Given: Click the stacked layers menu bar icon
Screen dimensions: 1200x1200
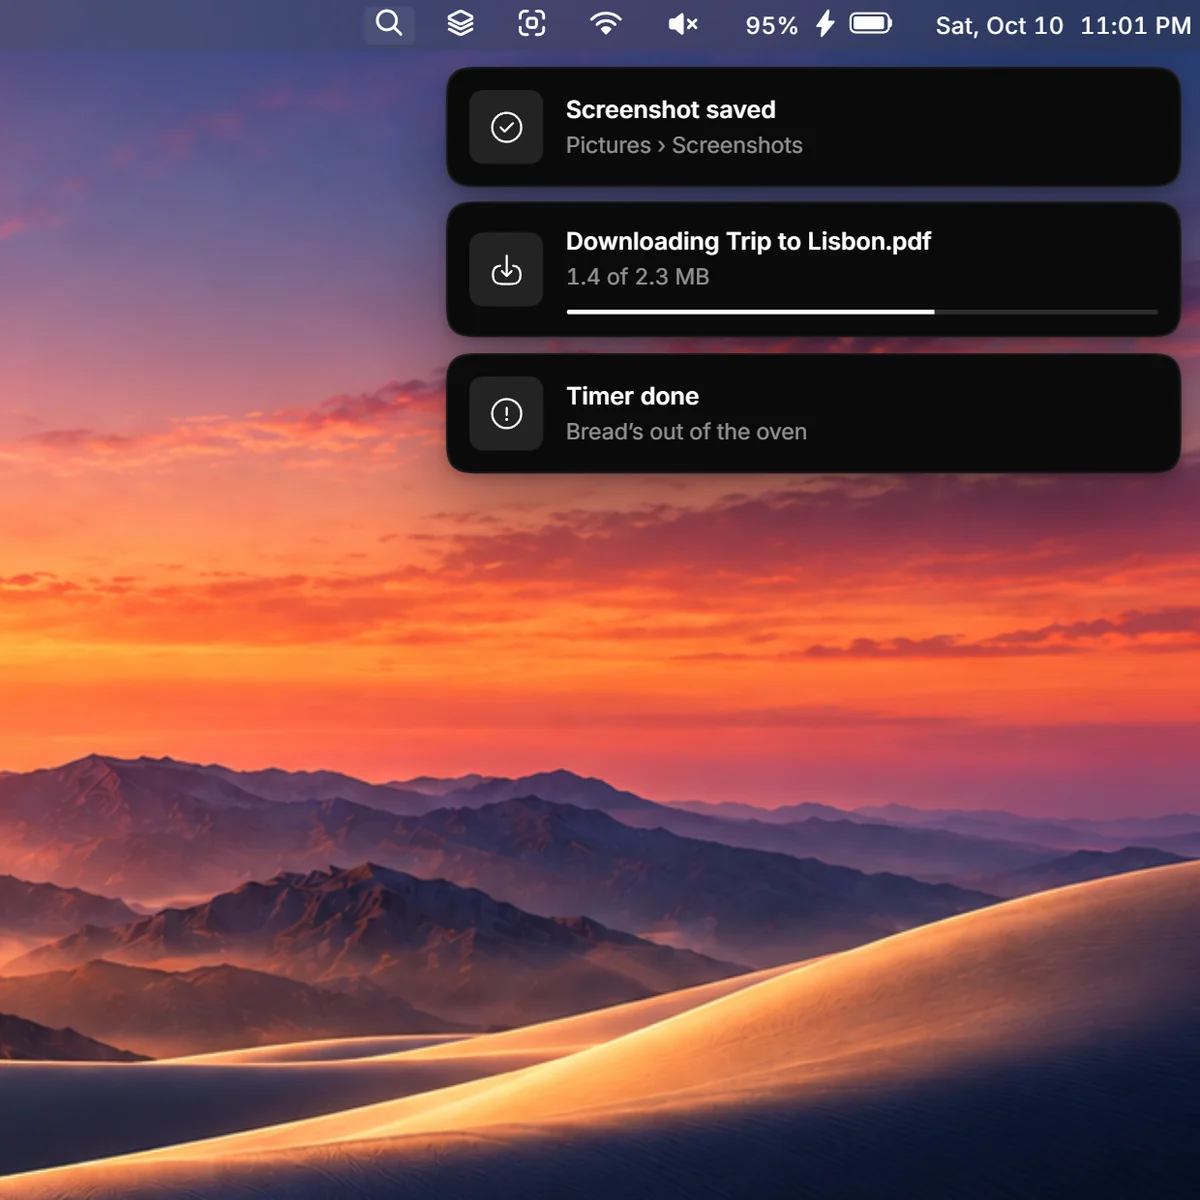Looking at the screenshot, I should pos(460,23).
